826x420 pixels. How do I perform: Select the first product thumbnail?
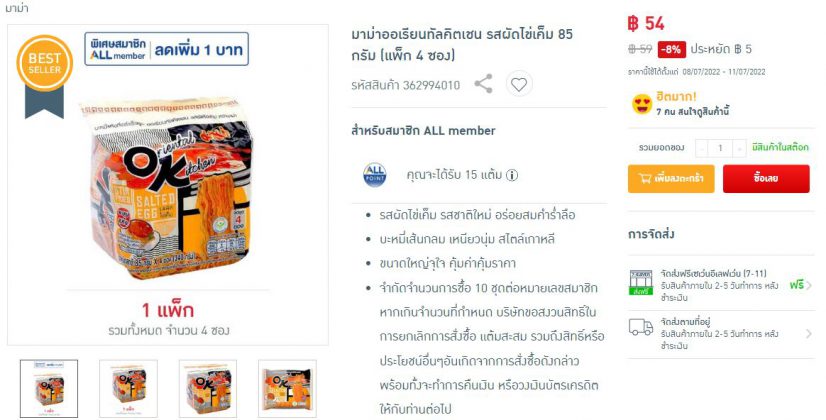tap(49, 388)
